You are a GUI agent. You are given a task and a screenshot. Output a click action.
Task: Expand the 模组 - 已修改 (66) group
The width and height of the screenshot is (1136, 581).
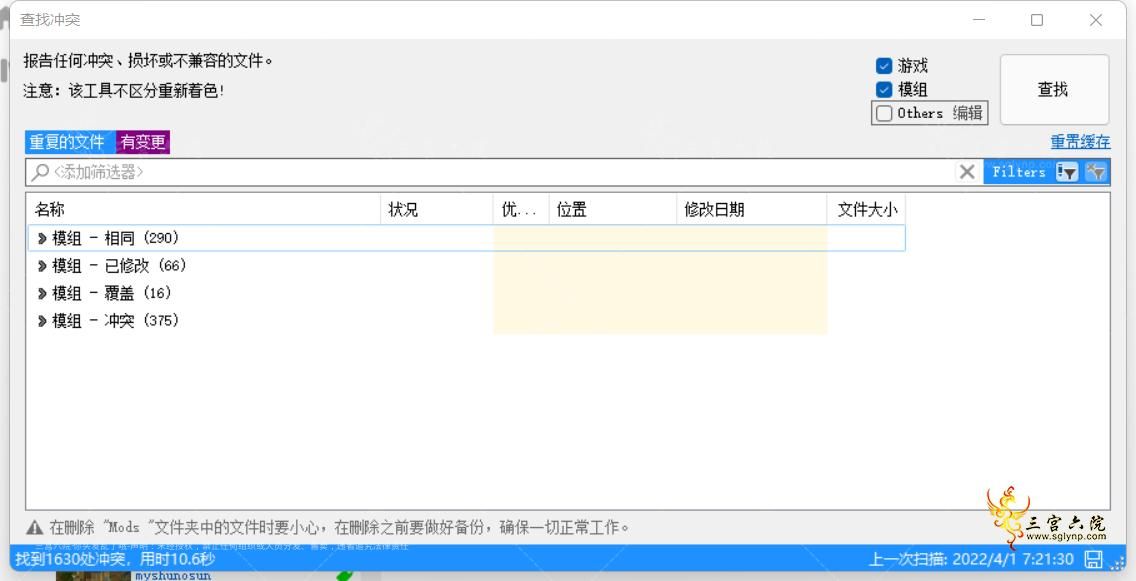click(x=42, y=266)
